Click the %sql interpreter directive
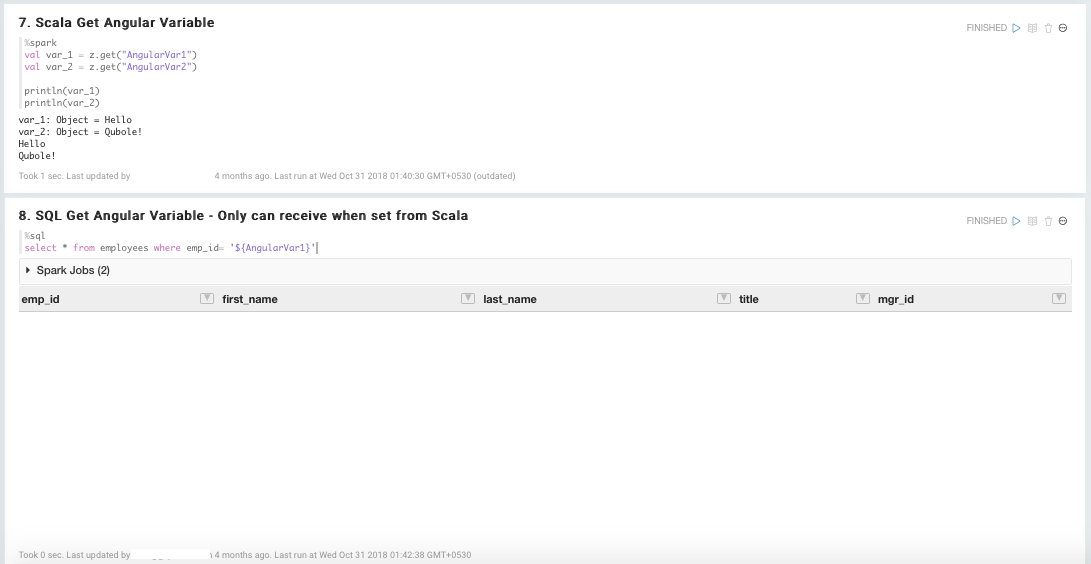The height and width of the screenshot is (564, 1091). (35, 236)
